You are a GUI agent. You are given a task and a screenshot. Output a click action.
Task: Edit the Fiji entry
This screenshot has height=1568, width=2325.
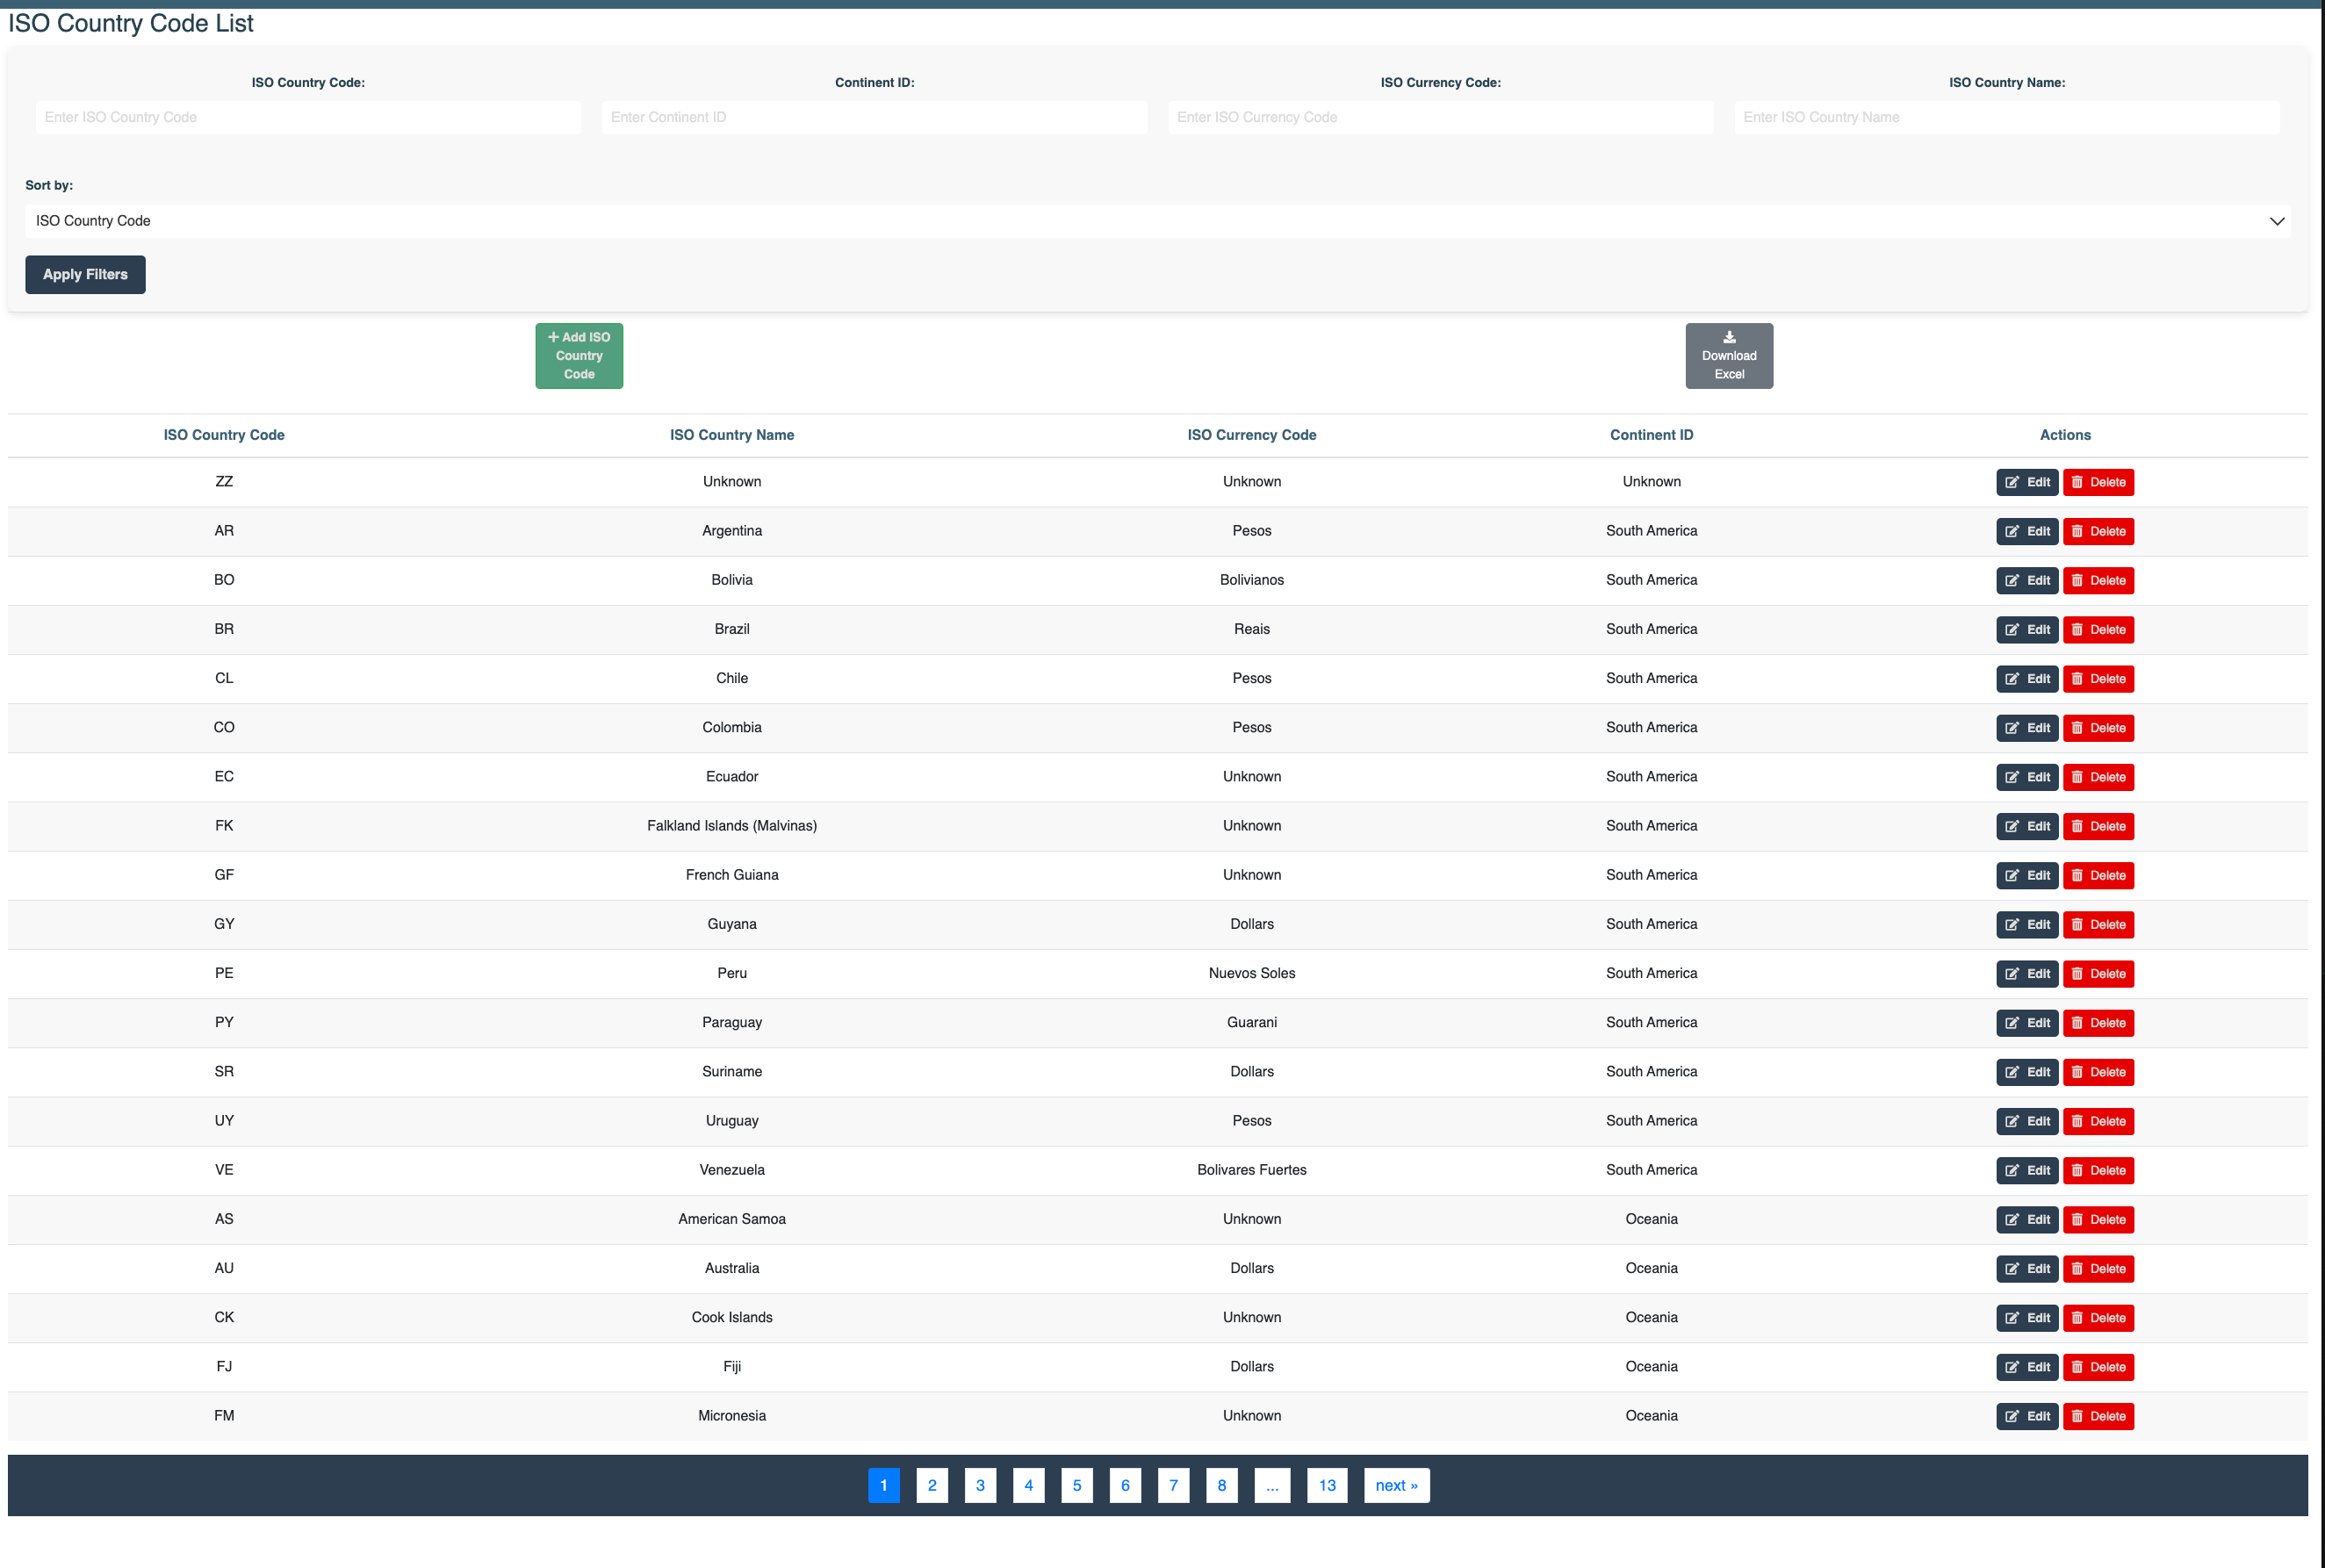pos(2027,1367)
